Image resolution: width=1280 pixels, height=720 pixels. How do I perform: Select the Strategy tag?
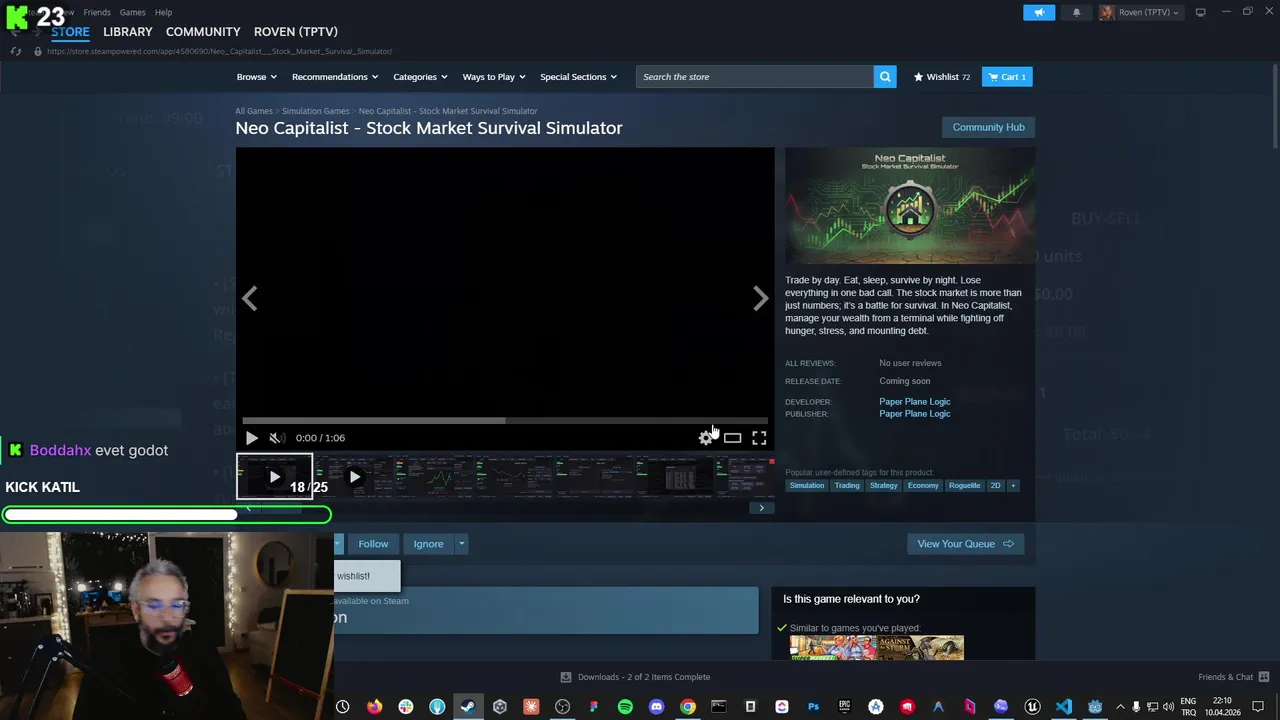pyautogui.click(x=884, y=486)
